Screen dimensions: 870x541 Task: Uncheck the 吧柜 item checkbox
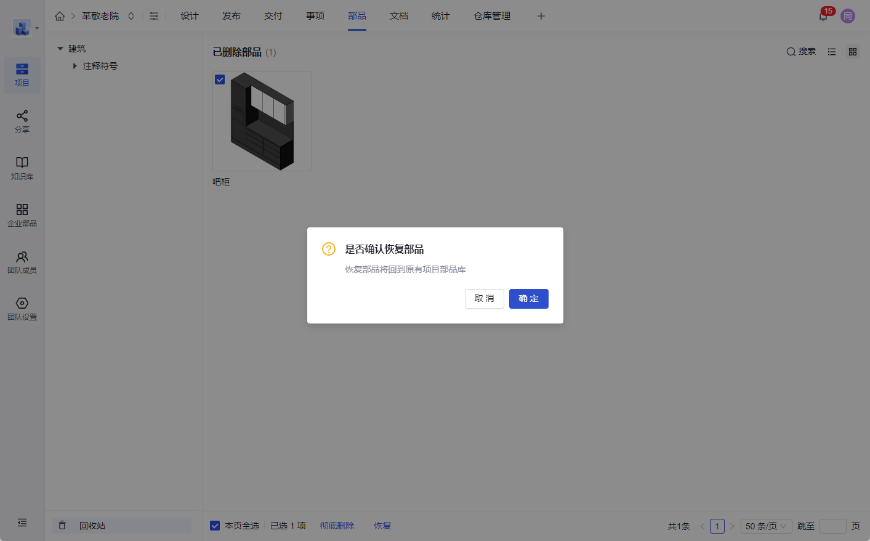(220, 79)
